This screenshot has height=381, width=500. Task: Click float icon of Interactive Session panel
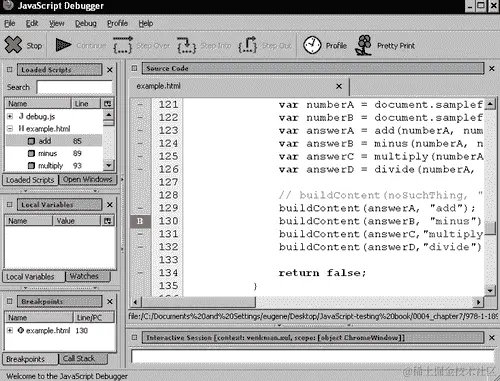point(134,337)
